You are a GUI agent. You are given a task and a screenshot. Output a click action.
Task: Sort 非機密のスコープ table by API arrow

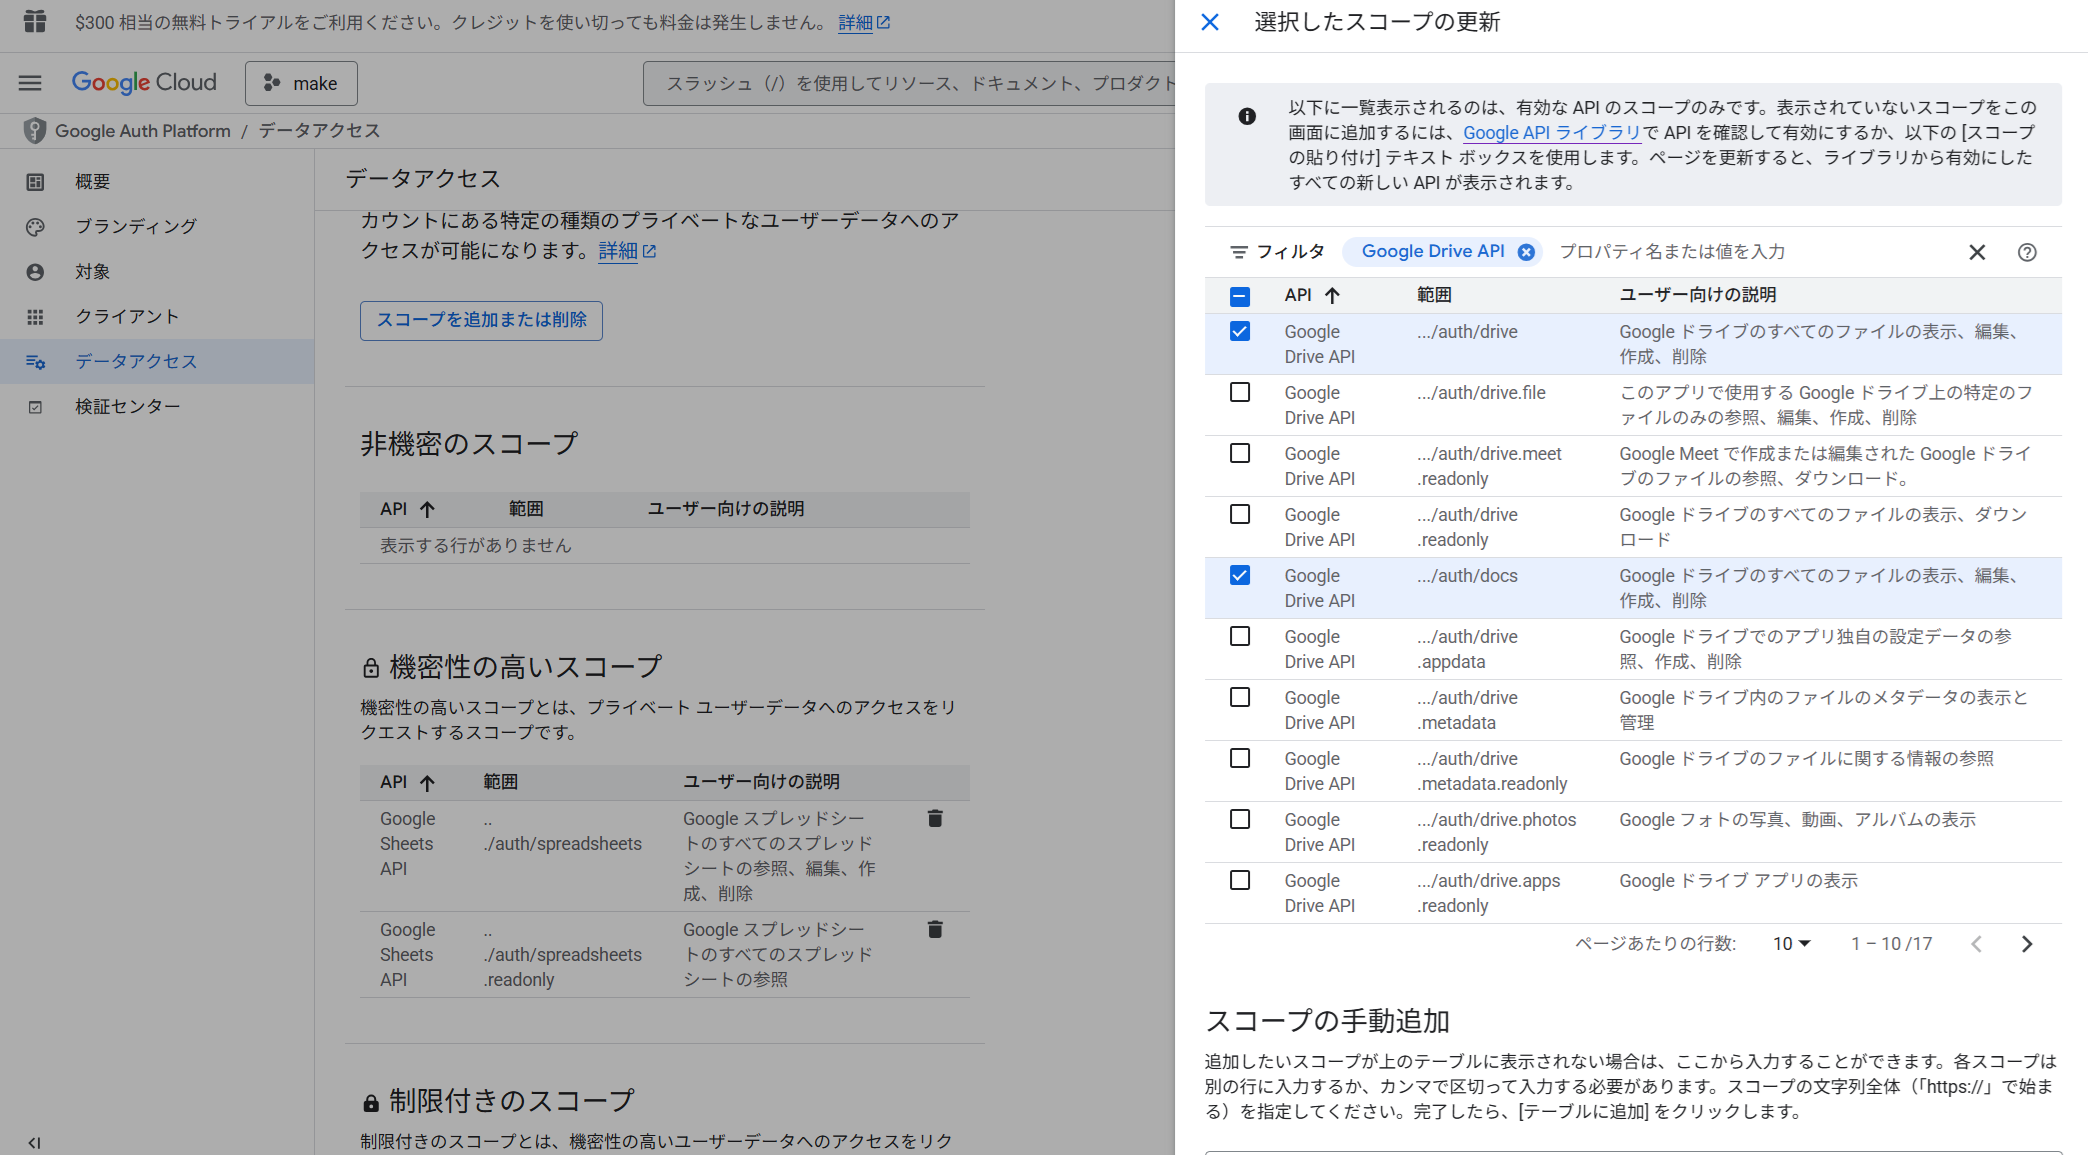click(x=427, y=509)
